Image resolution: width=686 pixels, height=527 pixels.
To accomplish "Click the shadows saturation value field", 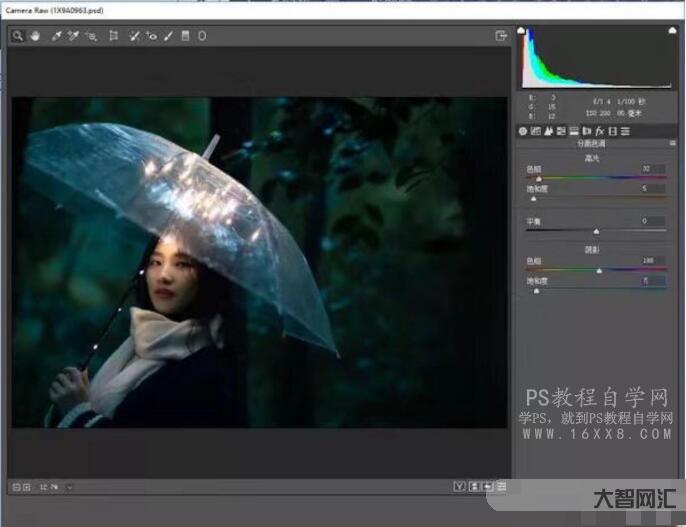I will pos(653,281).
